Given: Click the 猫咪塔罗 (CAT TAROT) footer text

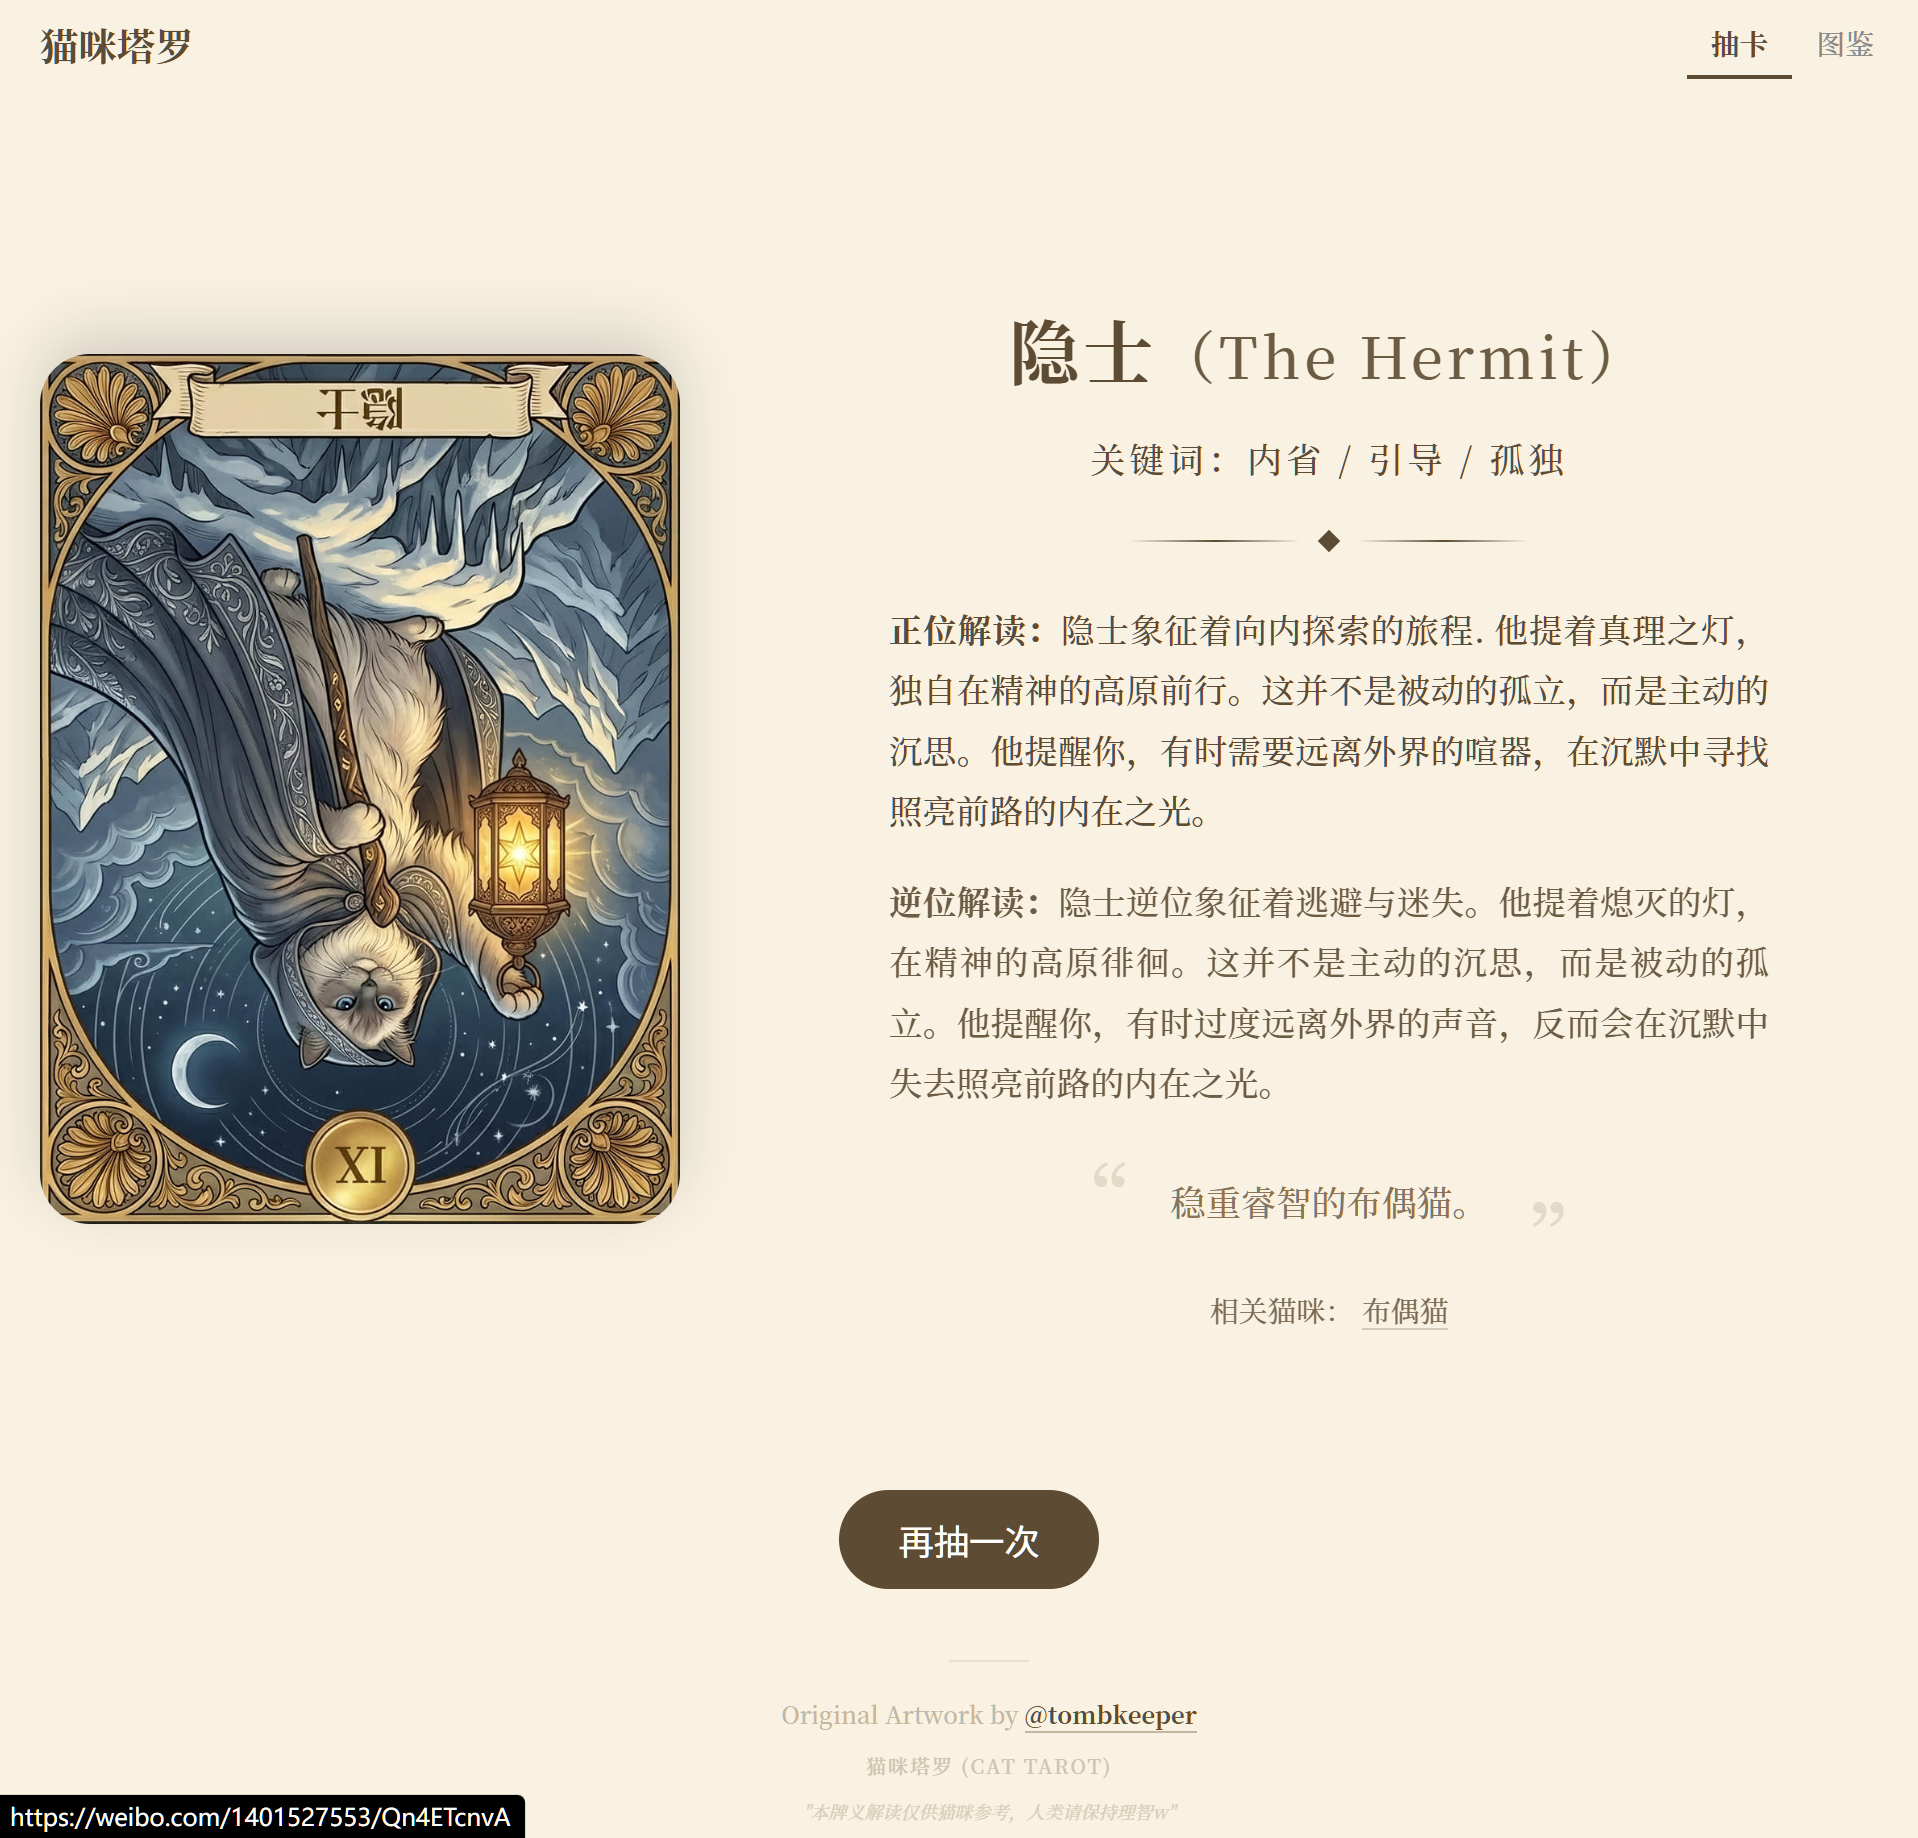Looking at the screenshot, I should [988, 1766].
